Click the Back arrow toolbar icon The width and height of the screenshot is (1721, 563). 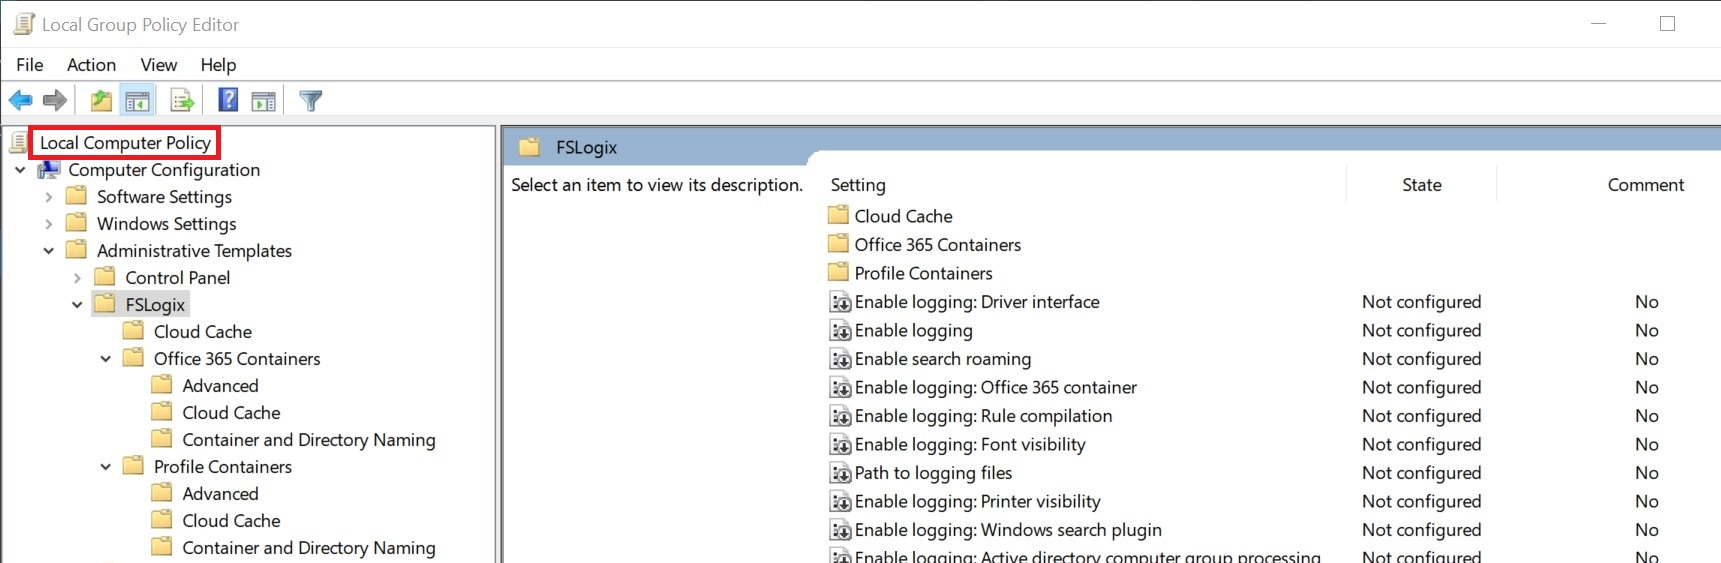(x=20, y=100)
